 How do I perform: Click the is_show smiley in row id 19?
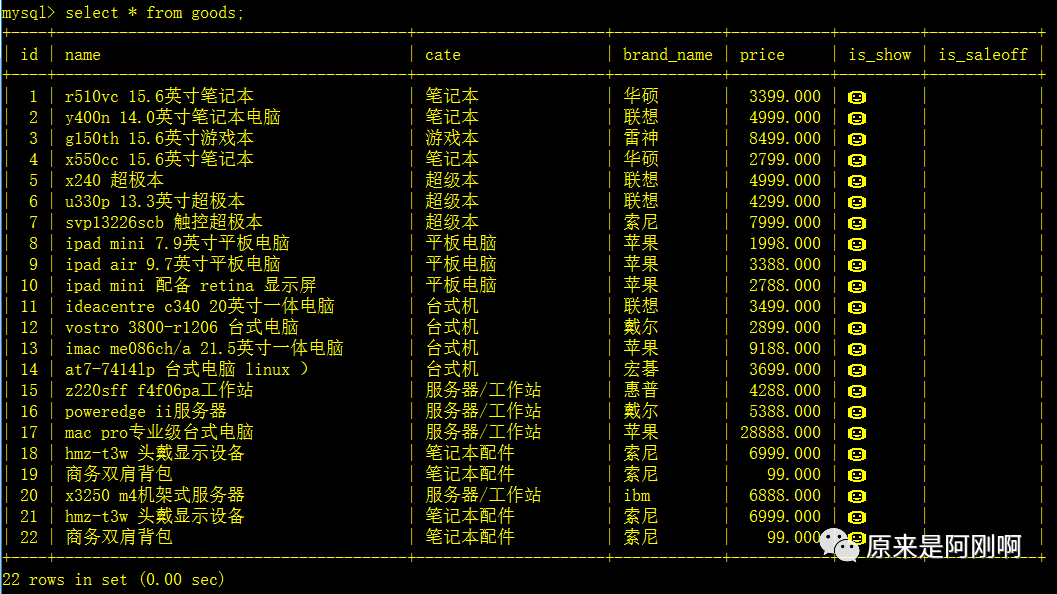click(x=857, y=475)
